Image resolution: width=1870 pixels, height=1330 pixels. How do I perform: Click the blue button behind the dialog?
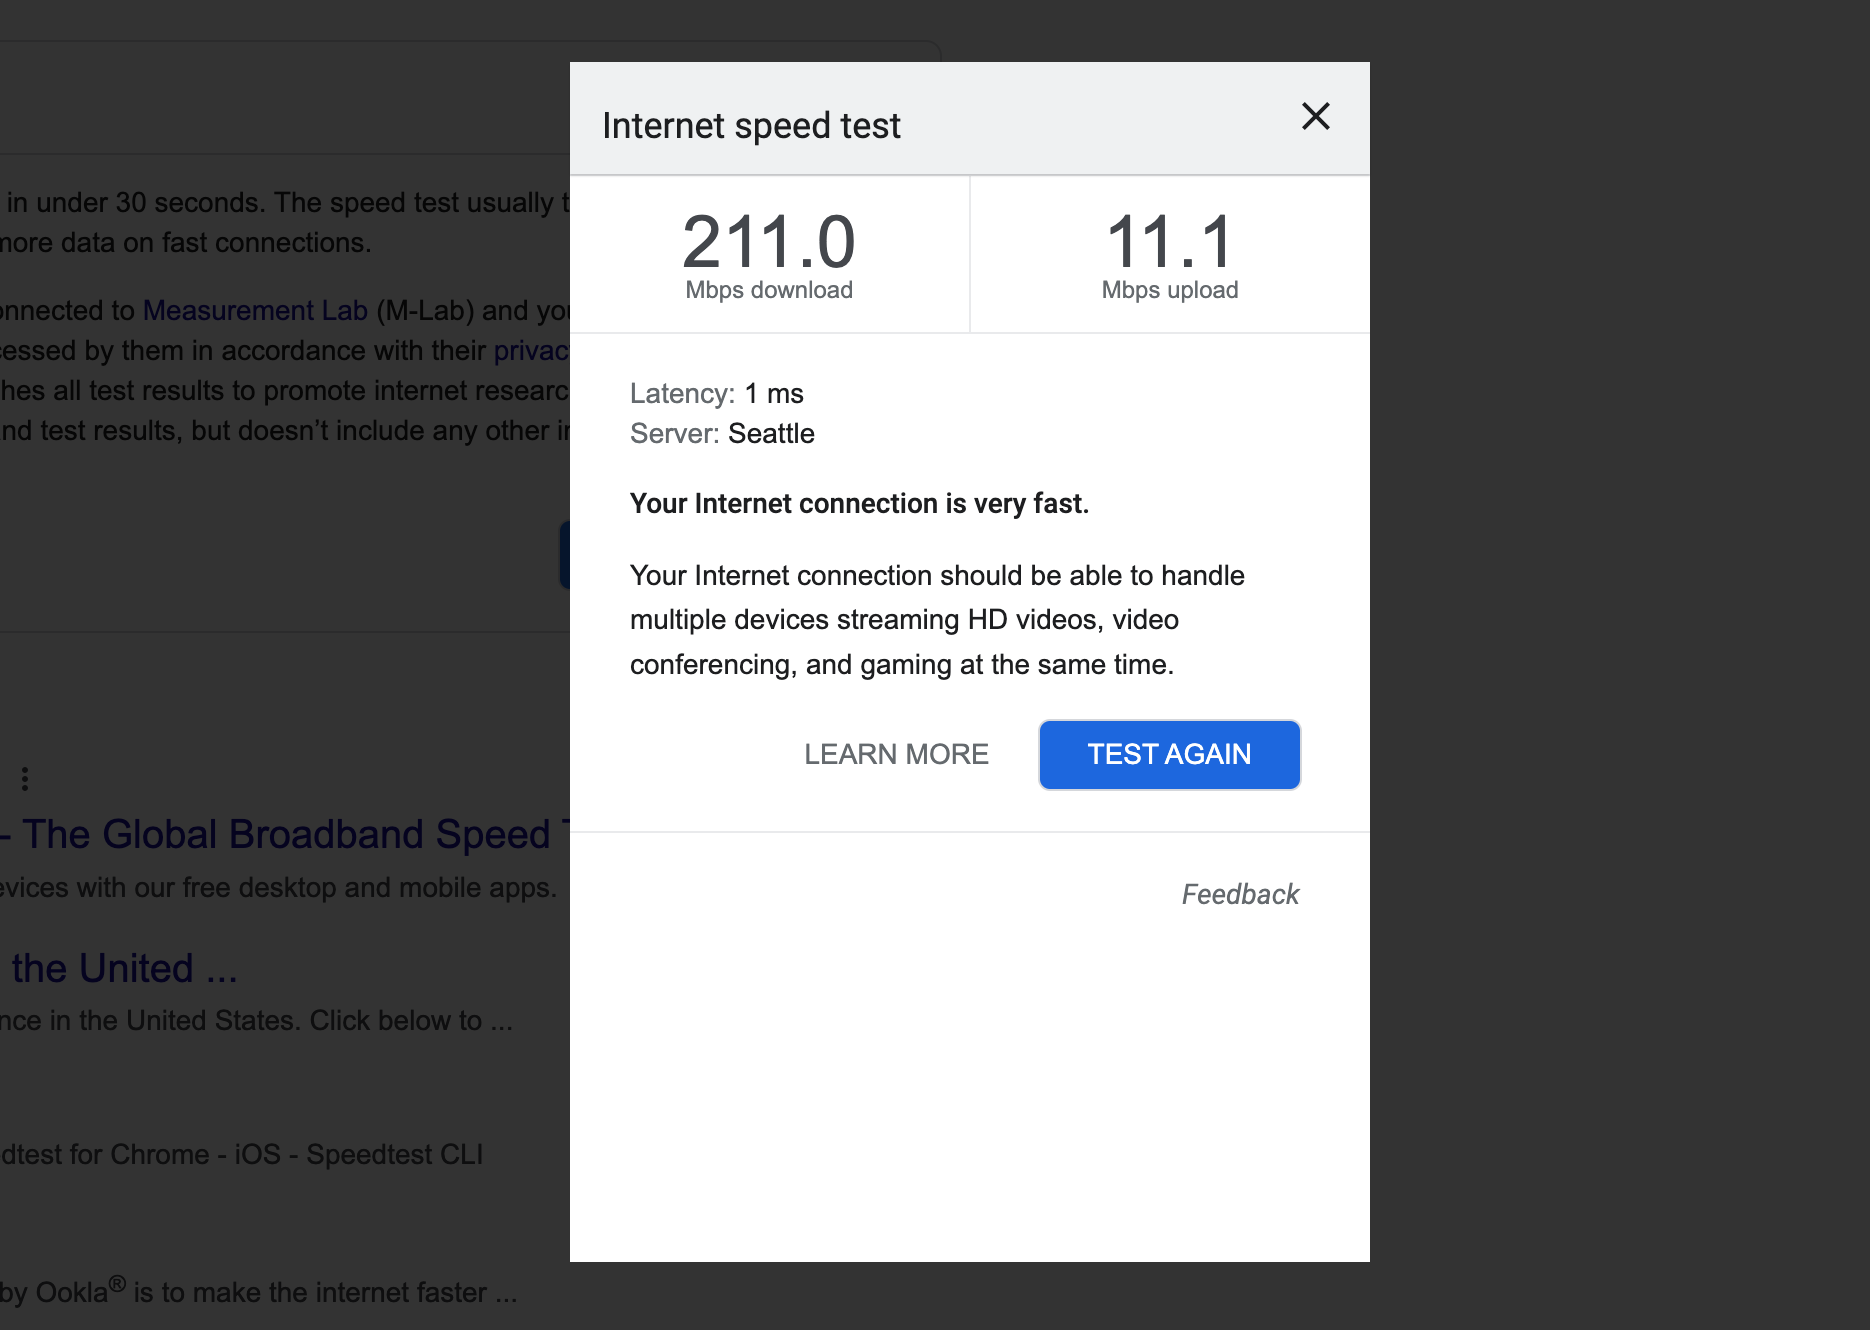click(565, 554)
